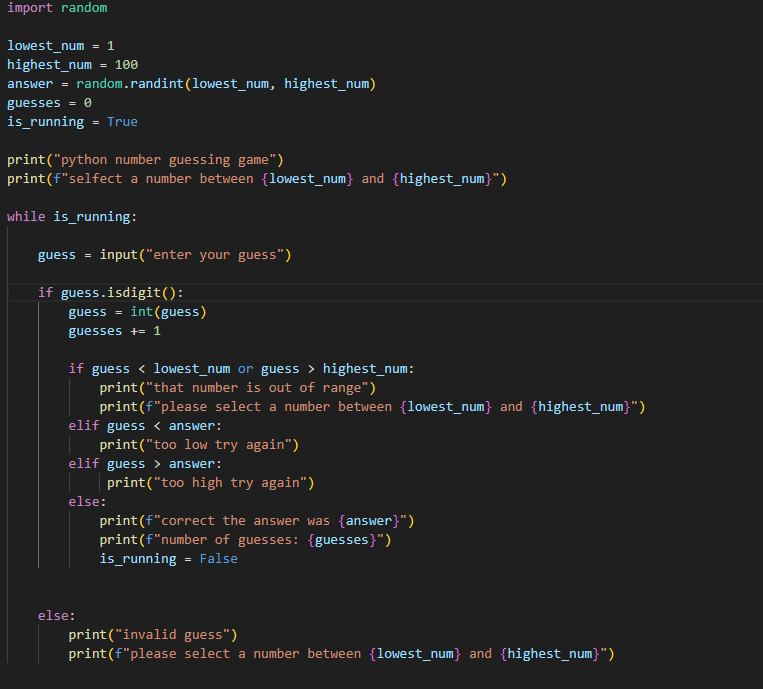Click the "True" value of is_running
Screen dimensions: 763x689
122,122
